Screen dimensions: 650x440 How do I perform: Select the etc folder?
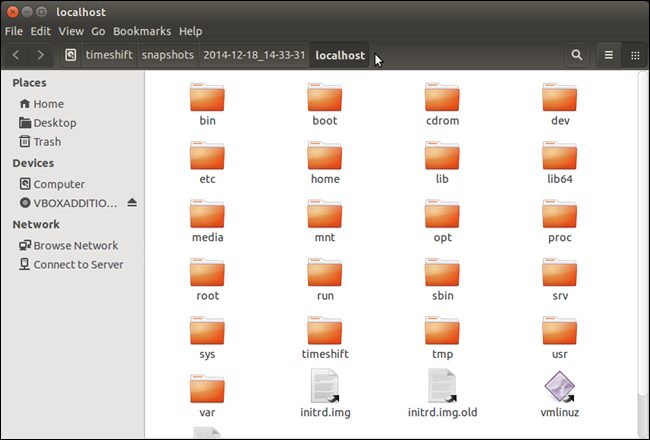[207, 163]
